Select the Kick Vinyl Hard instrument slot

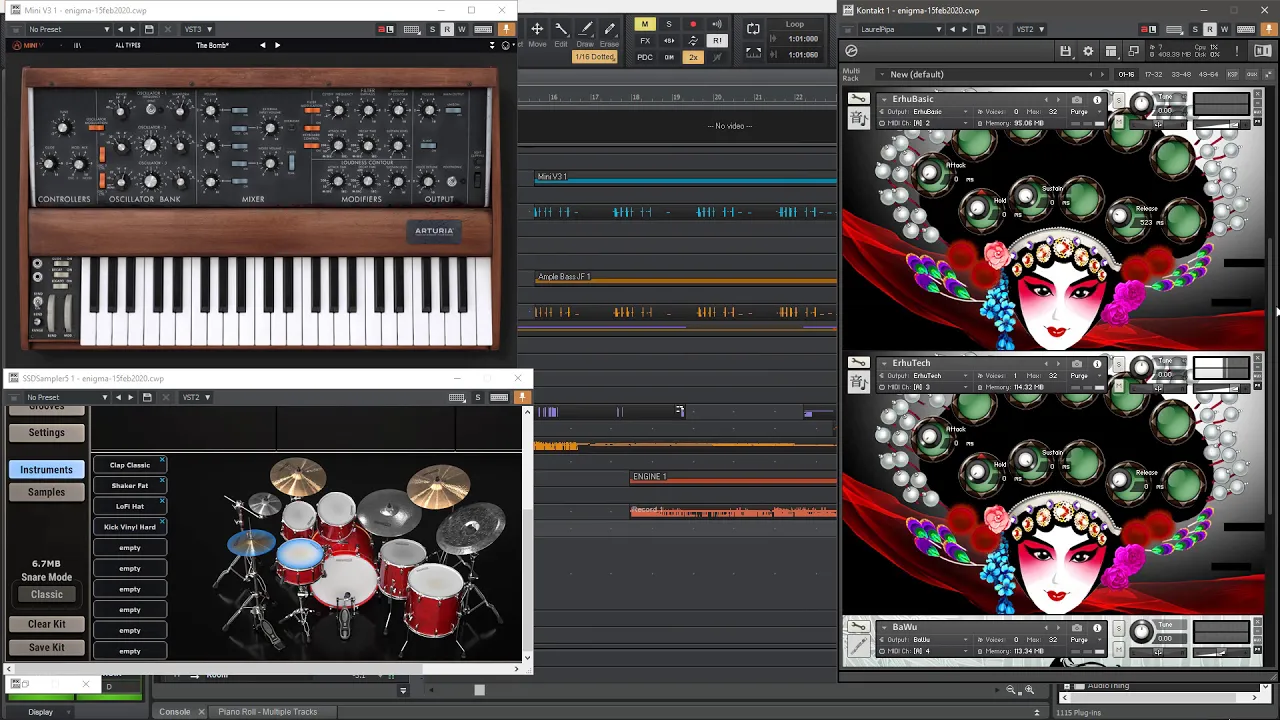tap(130, 526)
